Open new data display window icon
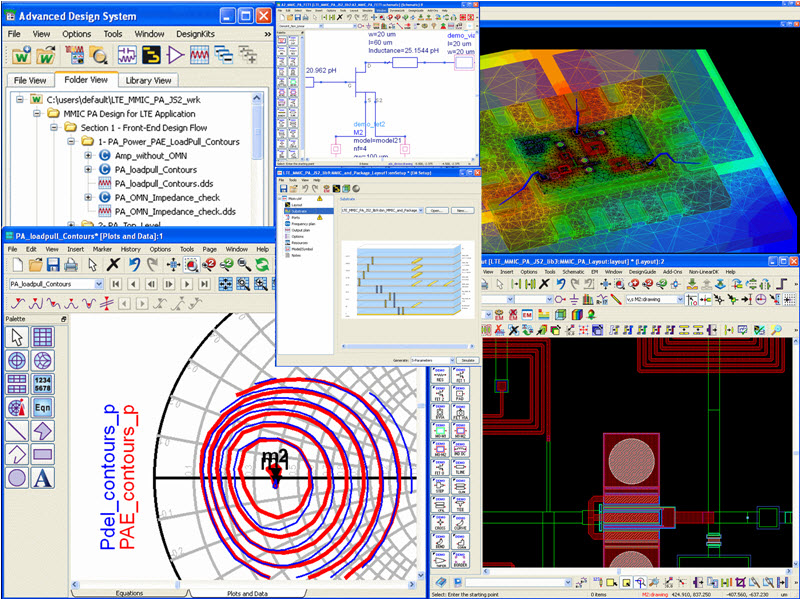This screenshot has width=800, height=599. (199, 55)
